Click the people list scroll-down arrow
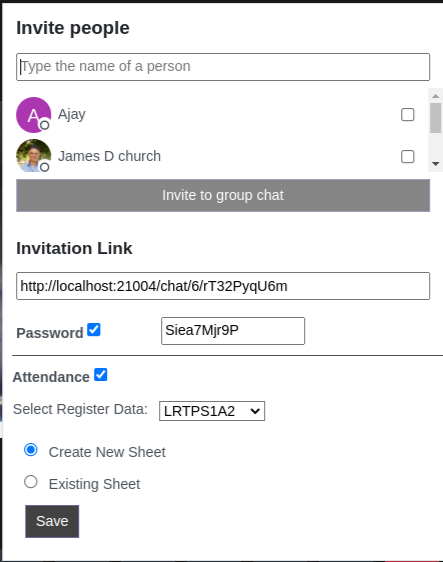 pyautogui.click(x=435, y=164)
